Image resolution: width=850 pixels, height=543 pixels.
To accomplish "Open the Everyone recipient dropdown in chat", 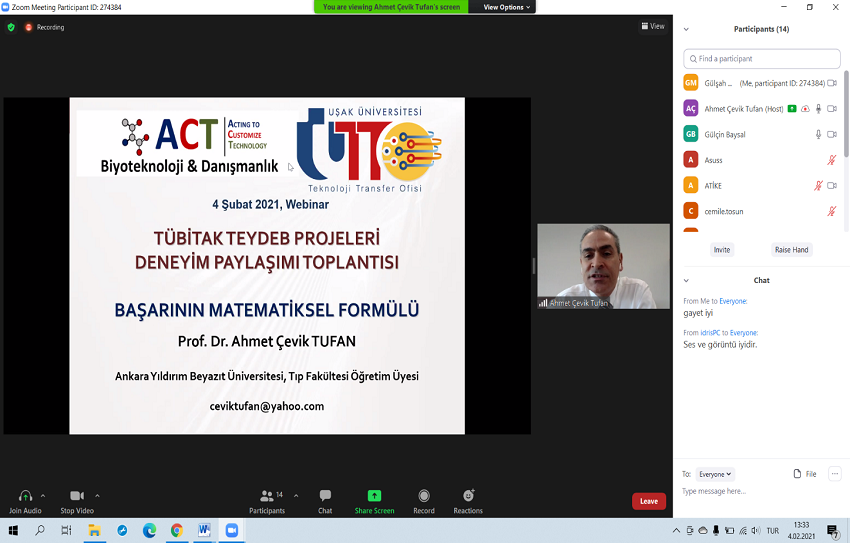I will coord(715,474).
